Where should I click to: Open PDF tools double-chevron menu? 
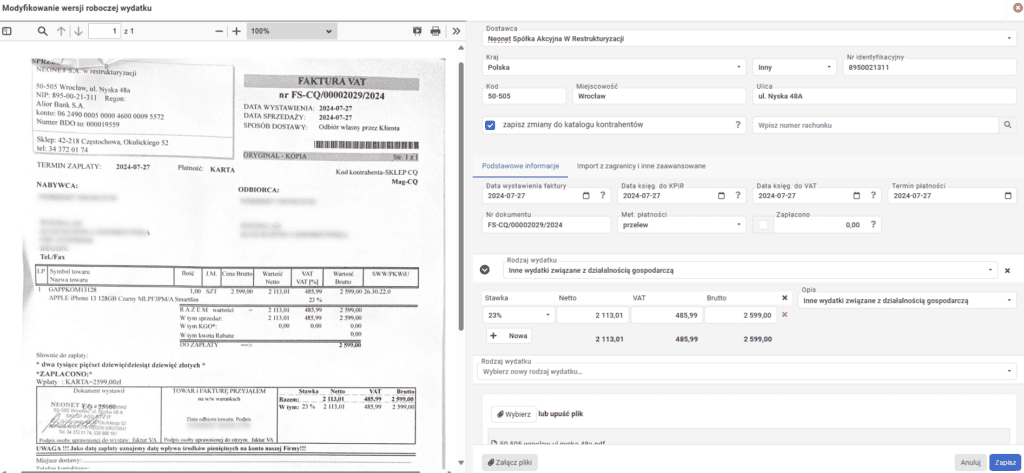[456, 31]
